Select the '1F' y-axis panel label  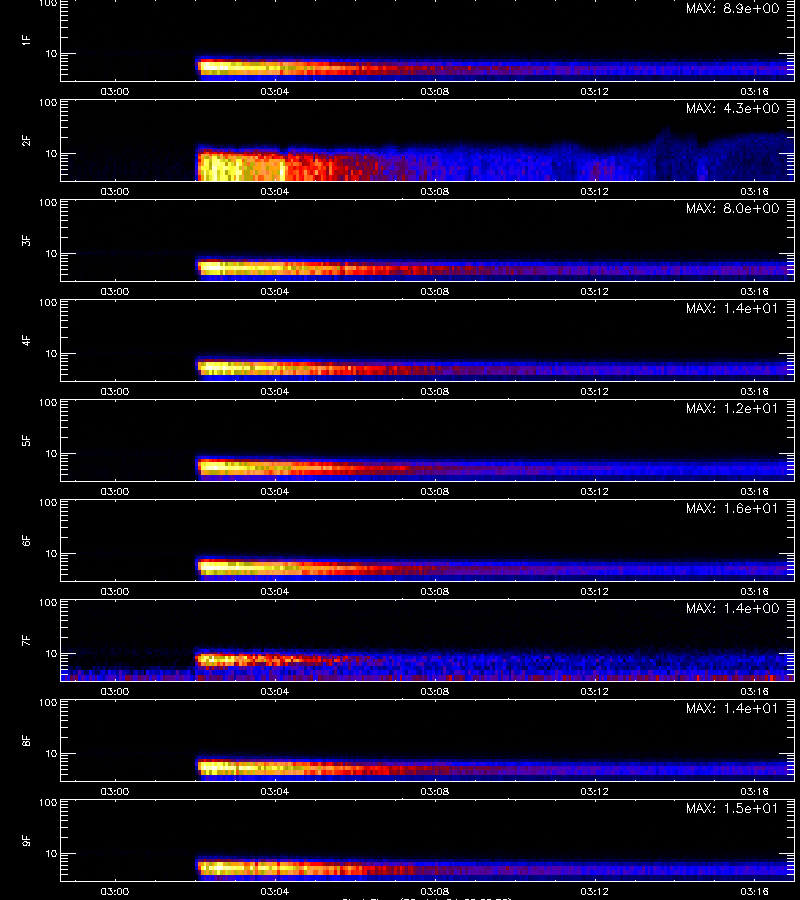pos(26,40)
